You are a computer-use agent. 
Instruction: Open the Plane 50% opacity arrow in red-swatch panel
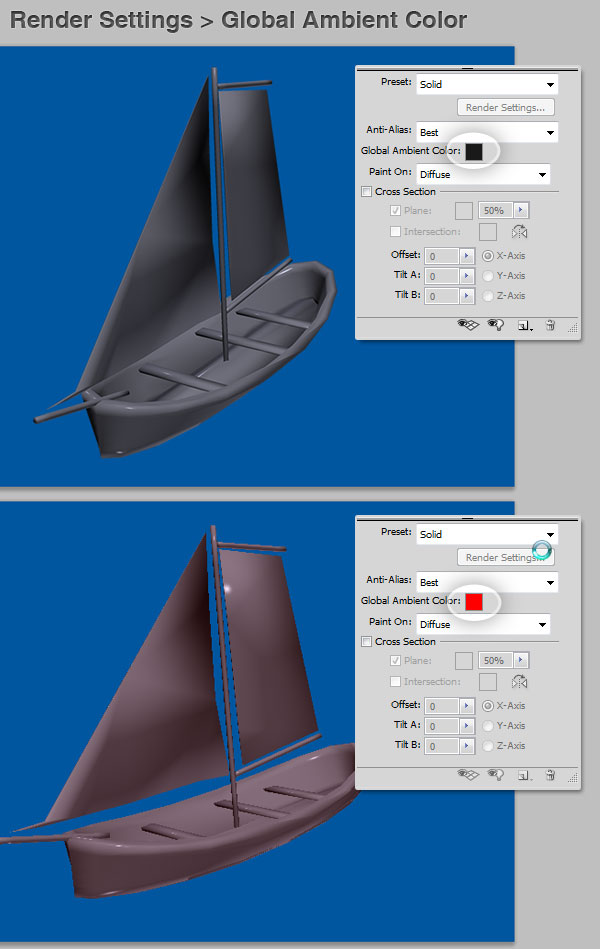(521, 660)
